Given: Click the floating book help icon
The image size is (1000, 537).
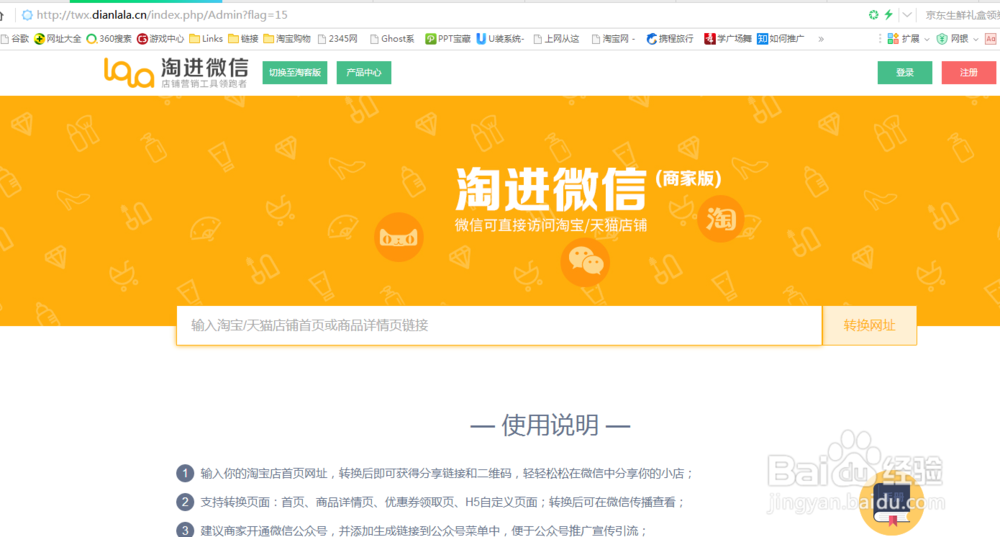Looking at the screenshot, I should click(892, 504).
